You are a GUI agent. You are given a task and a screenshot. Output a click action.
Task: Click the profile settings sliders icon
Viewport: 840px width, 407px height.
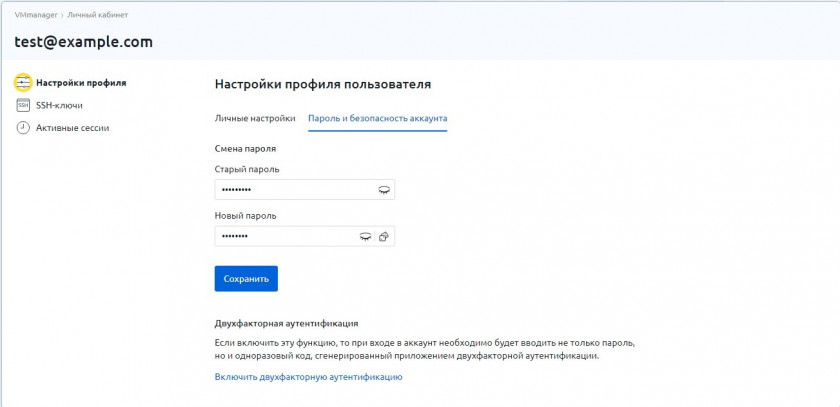click(23, 83)
